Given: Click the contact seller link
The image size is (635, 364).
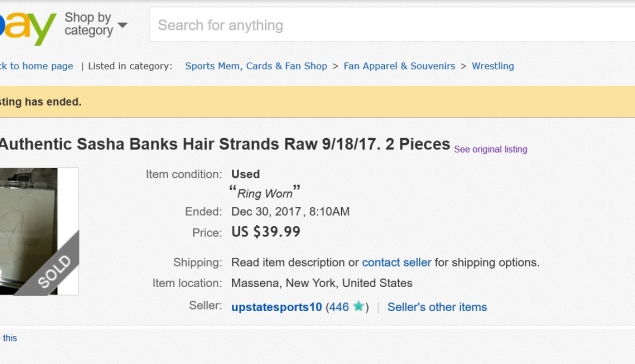Looking at the screenshot, I should click(396, 262).
